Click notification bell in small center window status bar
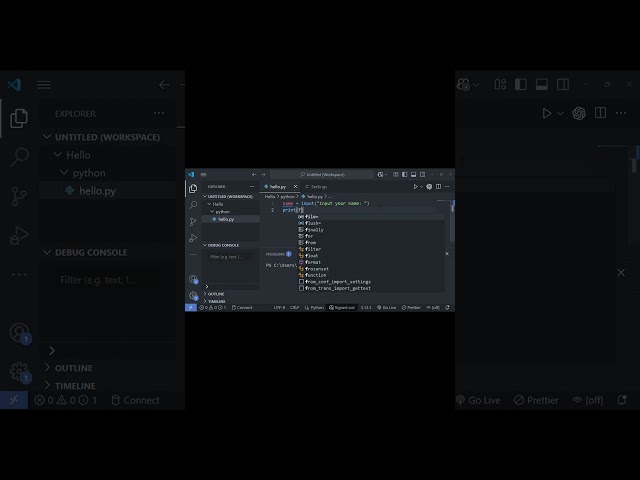Image resolution: width=640 pixels, height=480 pixels. [447, 307]
